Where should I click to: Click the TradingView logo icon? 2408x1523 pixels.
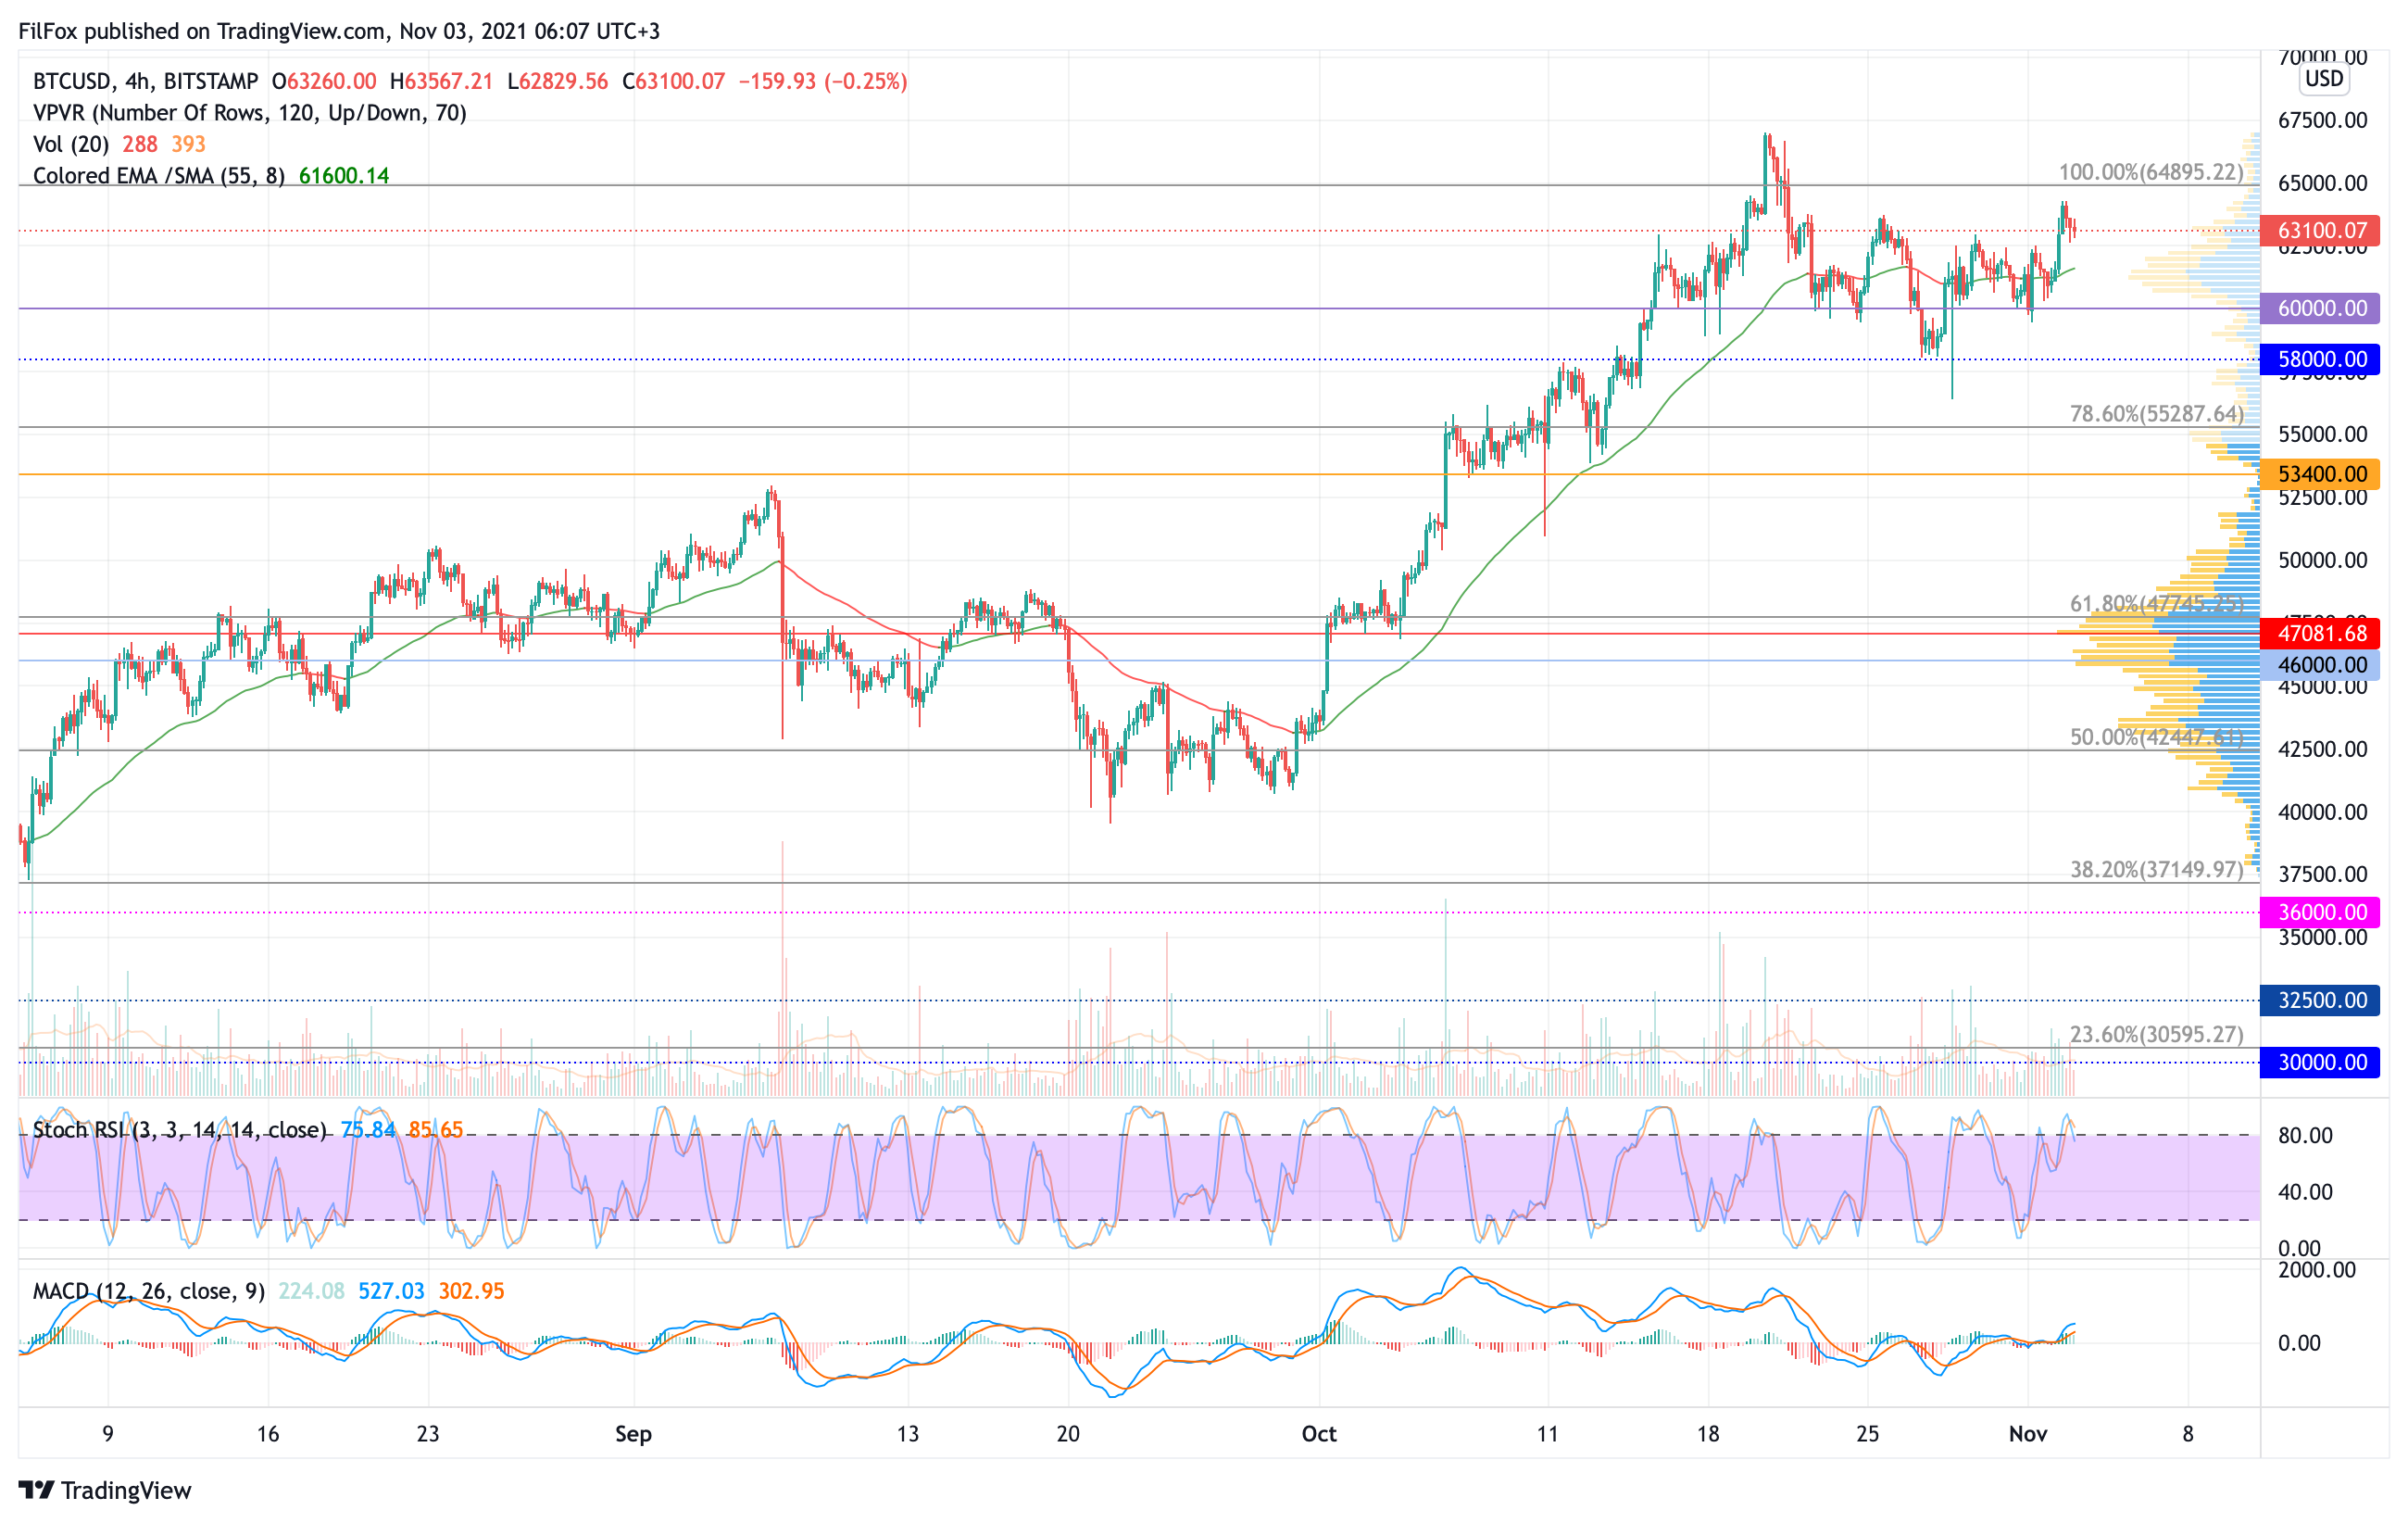coord(36,1490)
